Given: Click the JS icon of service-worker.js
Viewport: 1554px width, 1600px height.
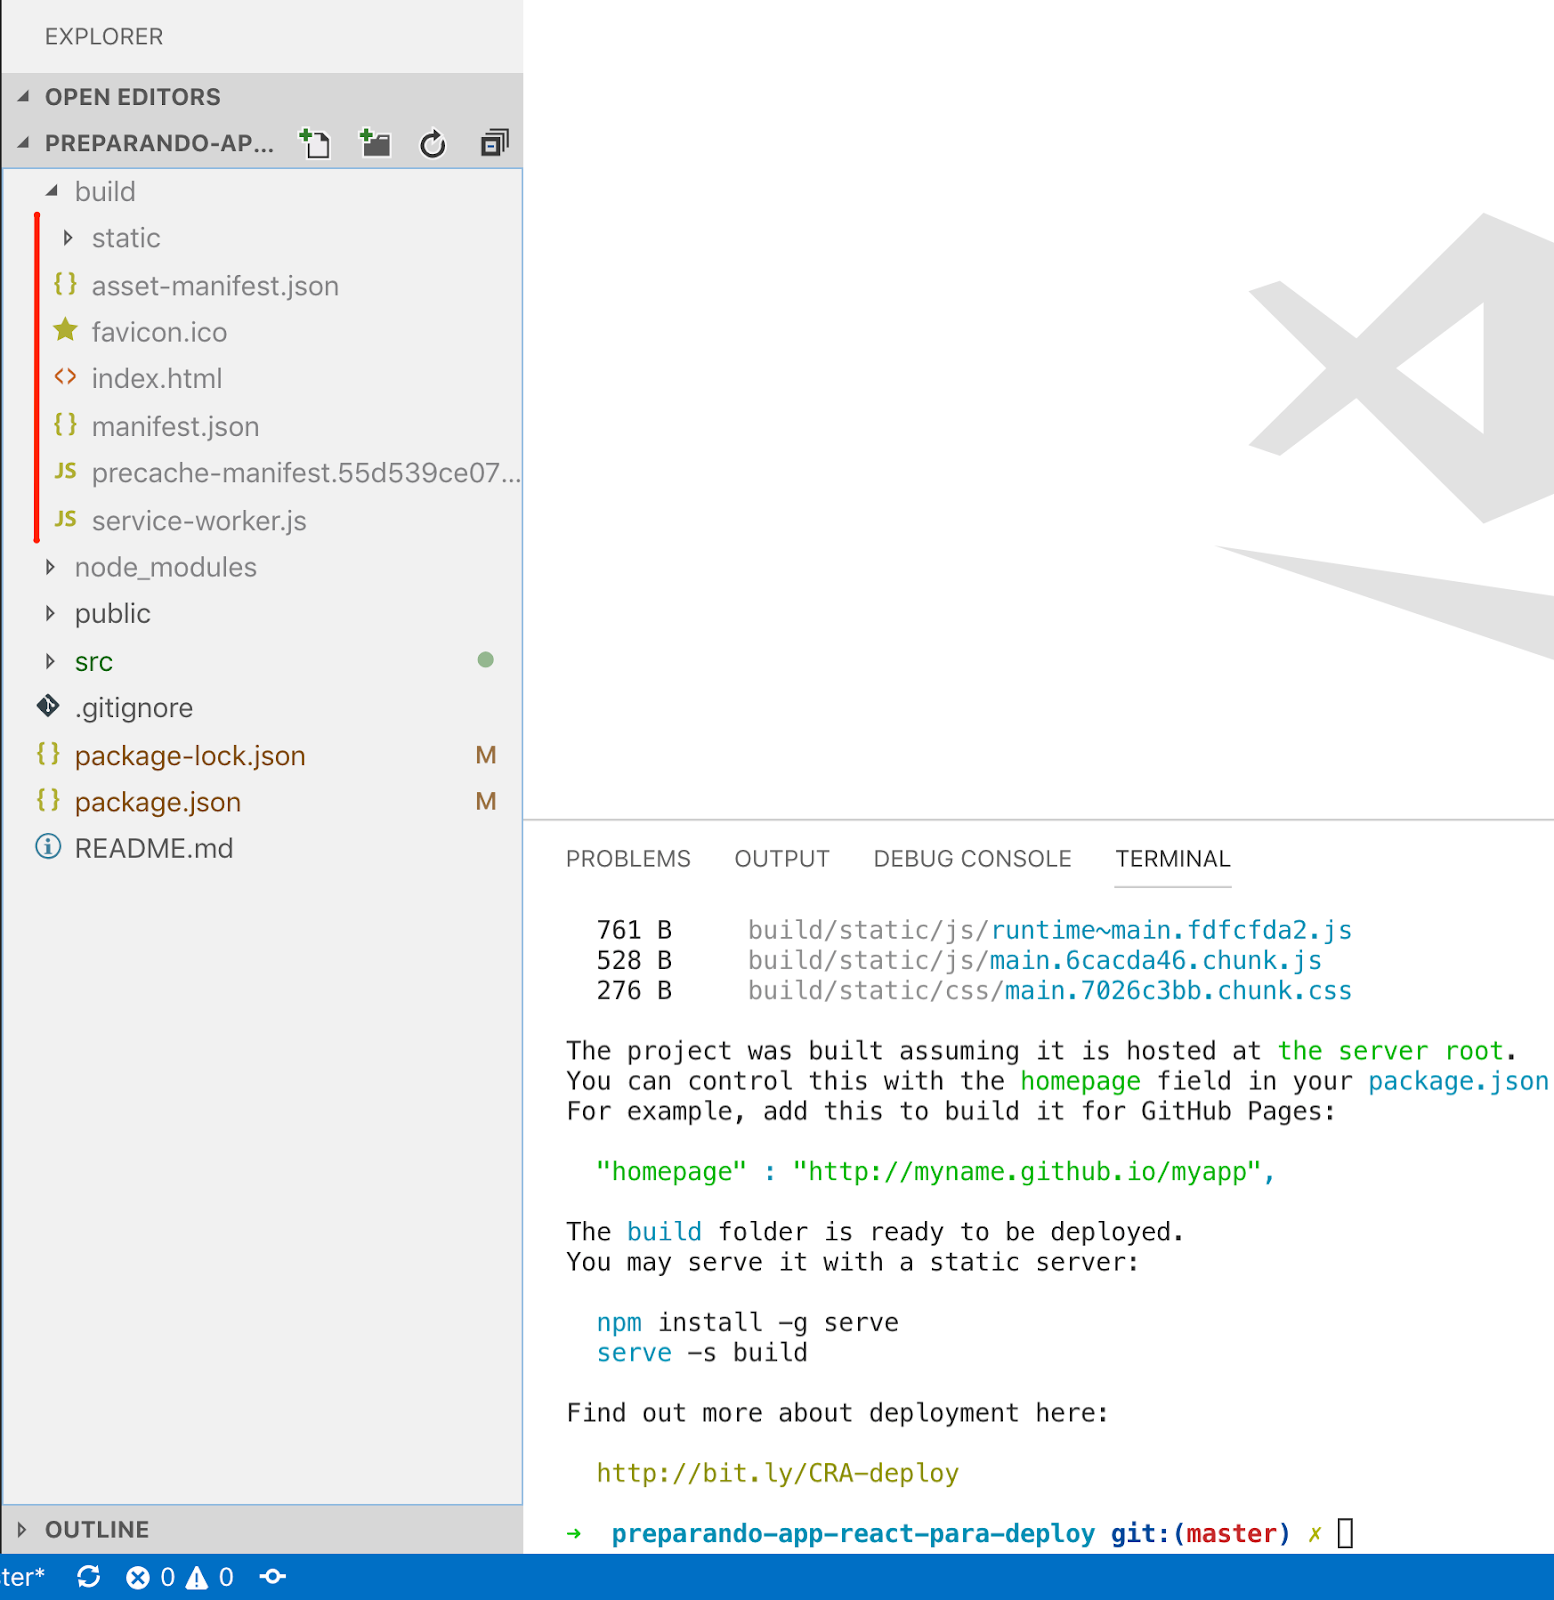Looking at the screenshot, I should pyautogui.click(x=65, y=519).
